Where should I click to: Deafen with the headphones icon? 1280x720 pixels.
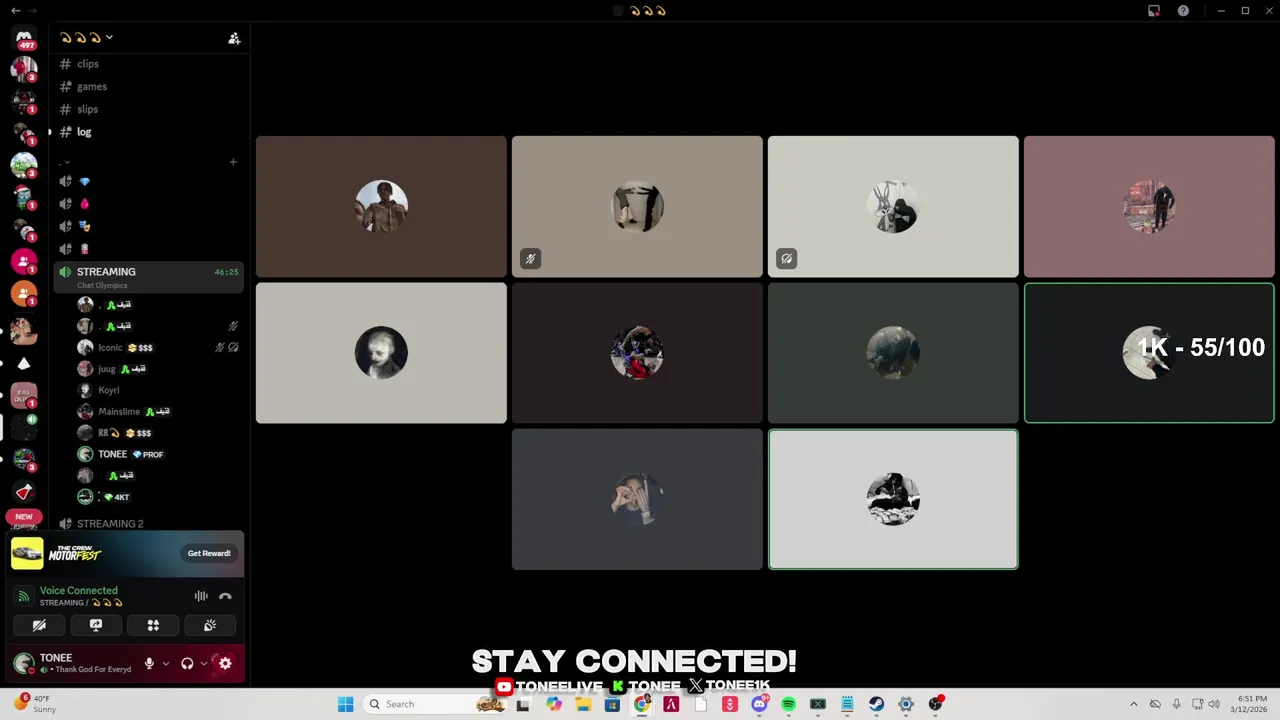187,663
